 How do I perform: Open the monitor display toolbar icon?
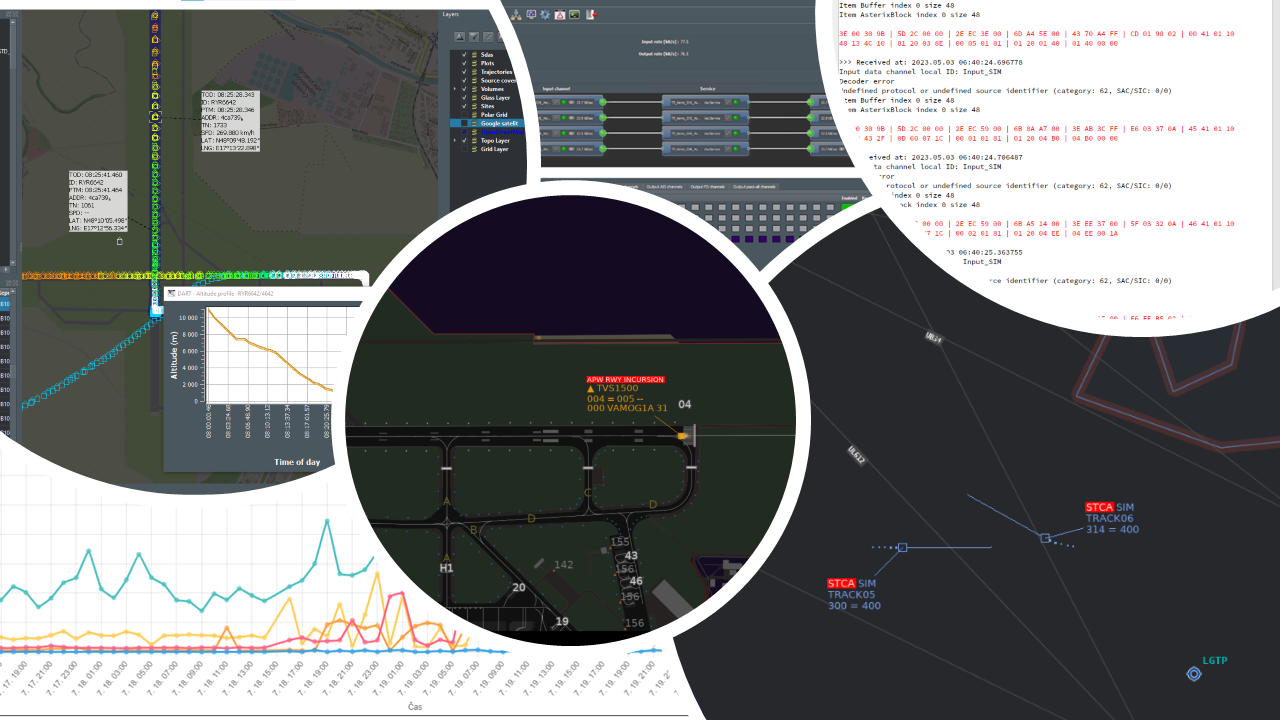(x=531, y=15)
